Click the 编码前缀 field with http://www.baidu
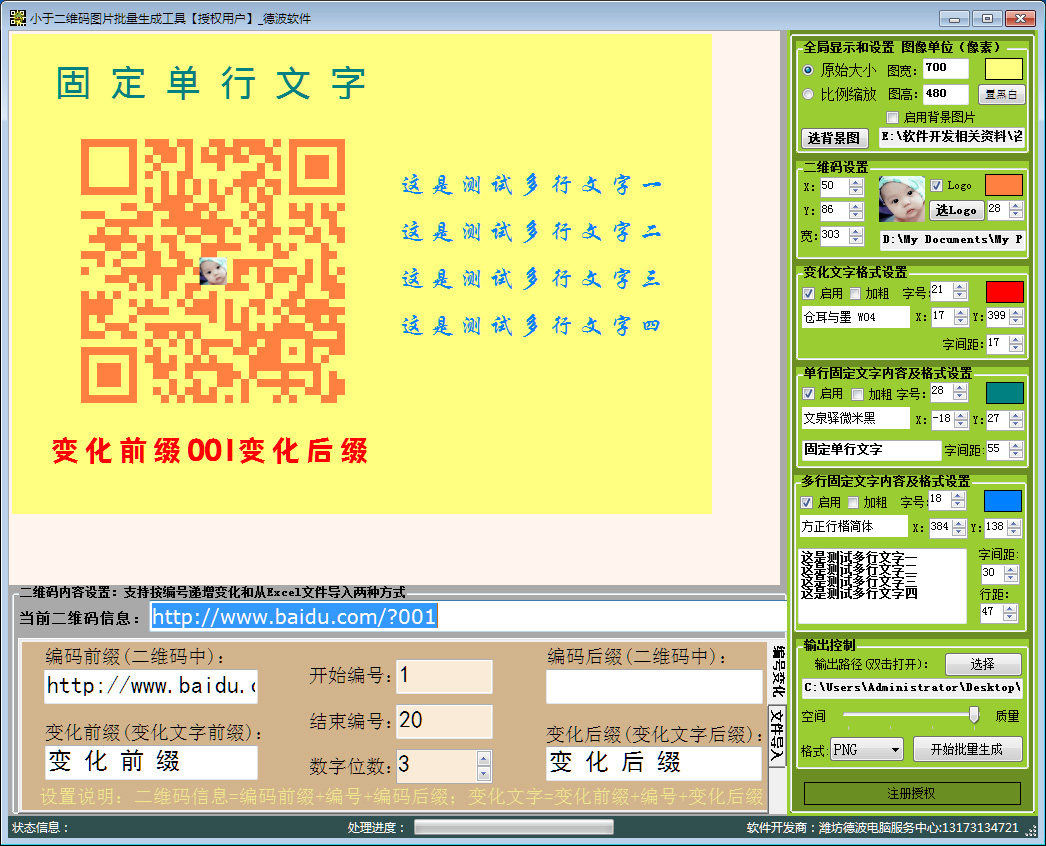The height and width of the screenshot is (846, 1046). coord(151,687)
